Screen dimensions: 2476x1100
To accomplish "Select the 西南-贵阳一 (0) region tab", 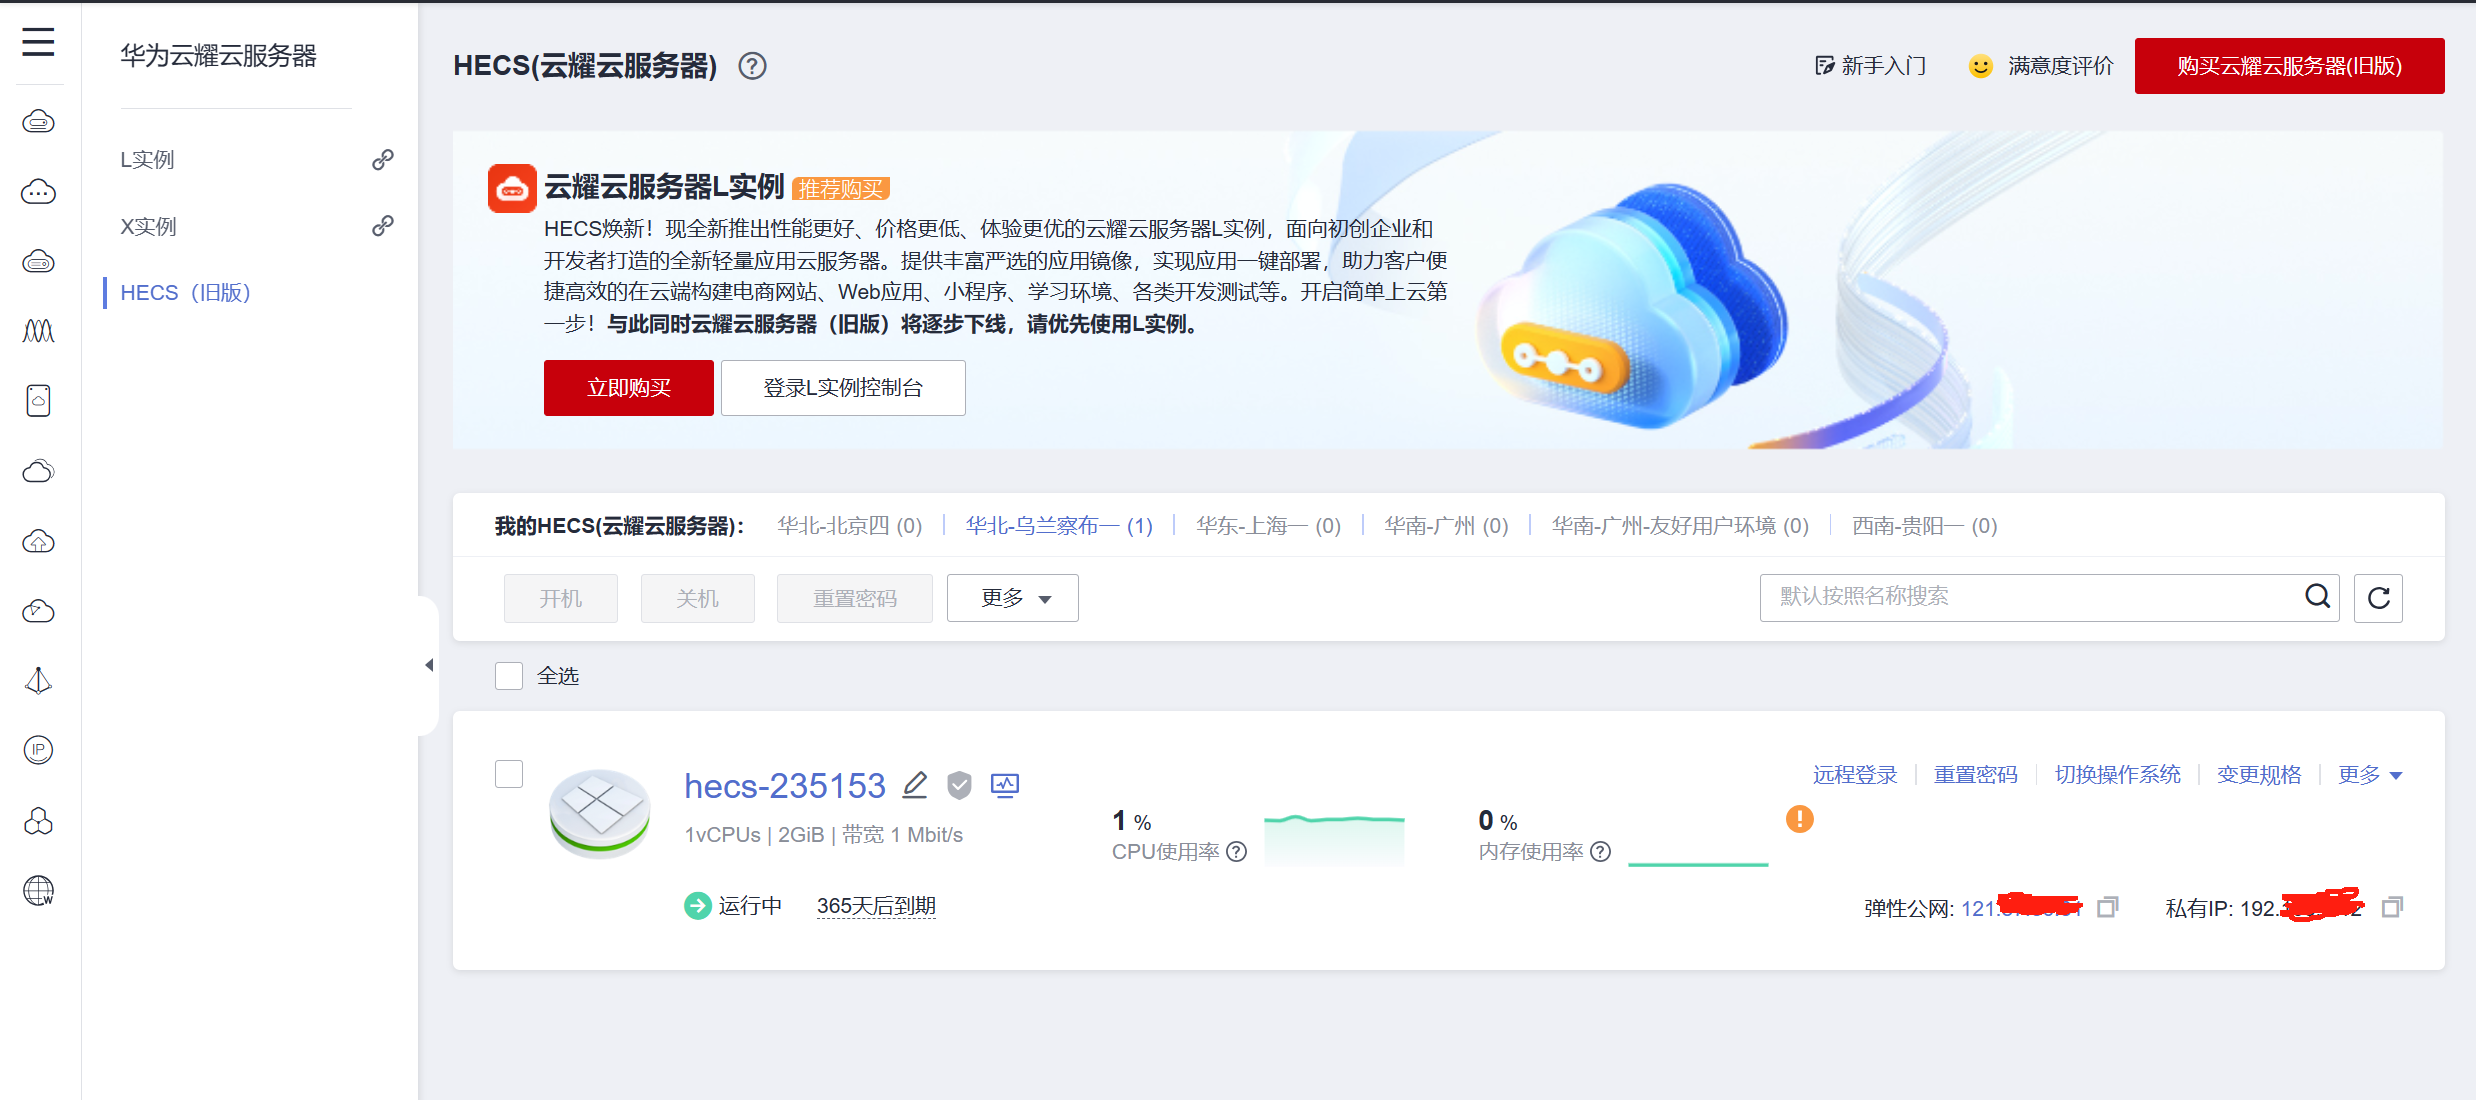I will pos(1925,526).
